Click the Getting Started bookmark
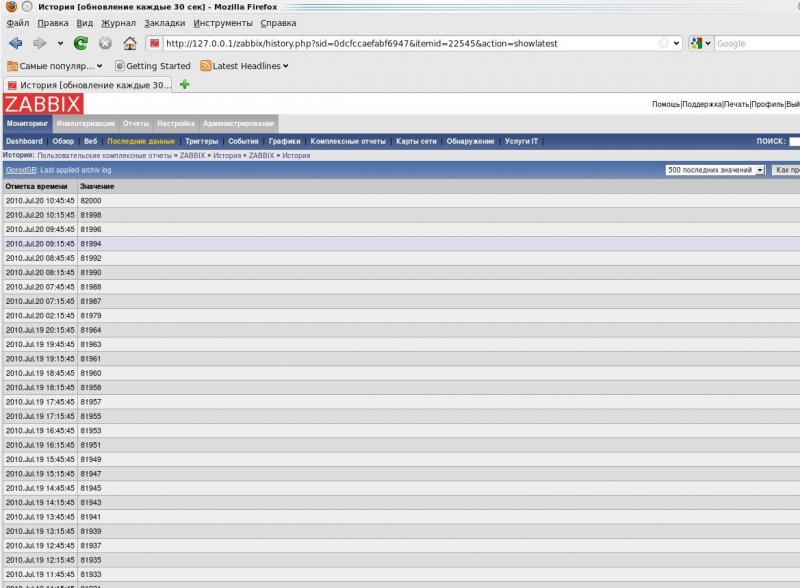Viewport: 800px width, 588px height. tap(153, 66)
